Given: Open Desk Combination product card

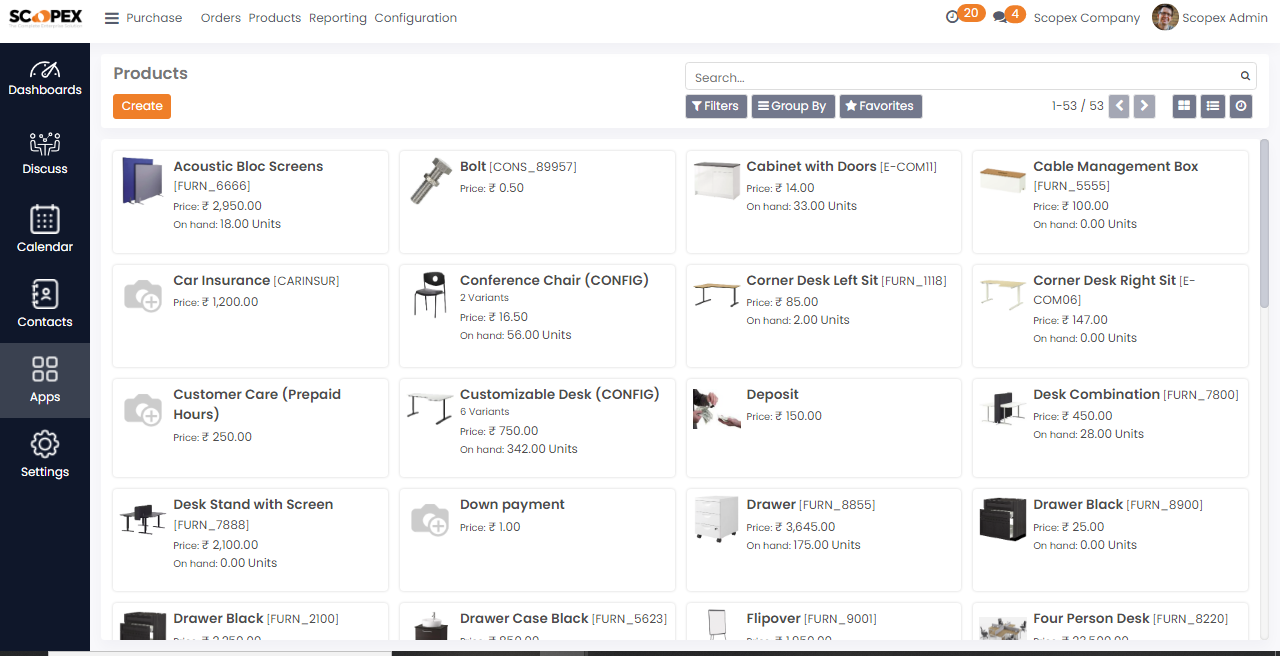Looking at the screenshot, I should pos(1110,427).
